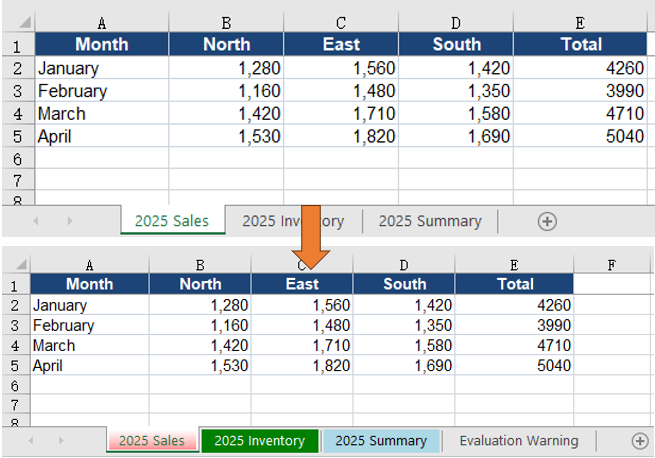Select the February cell in the upper spreadsheet
Viewport: 655px width, 458px height.
102,91
